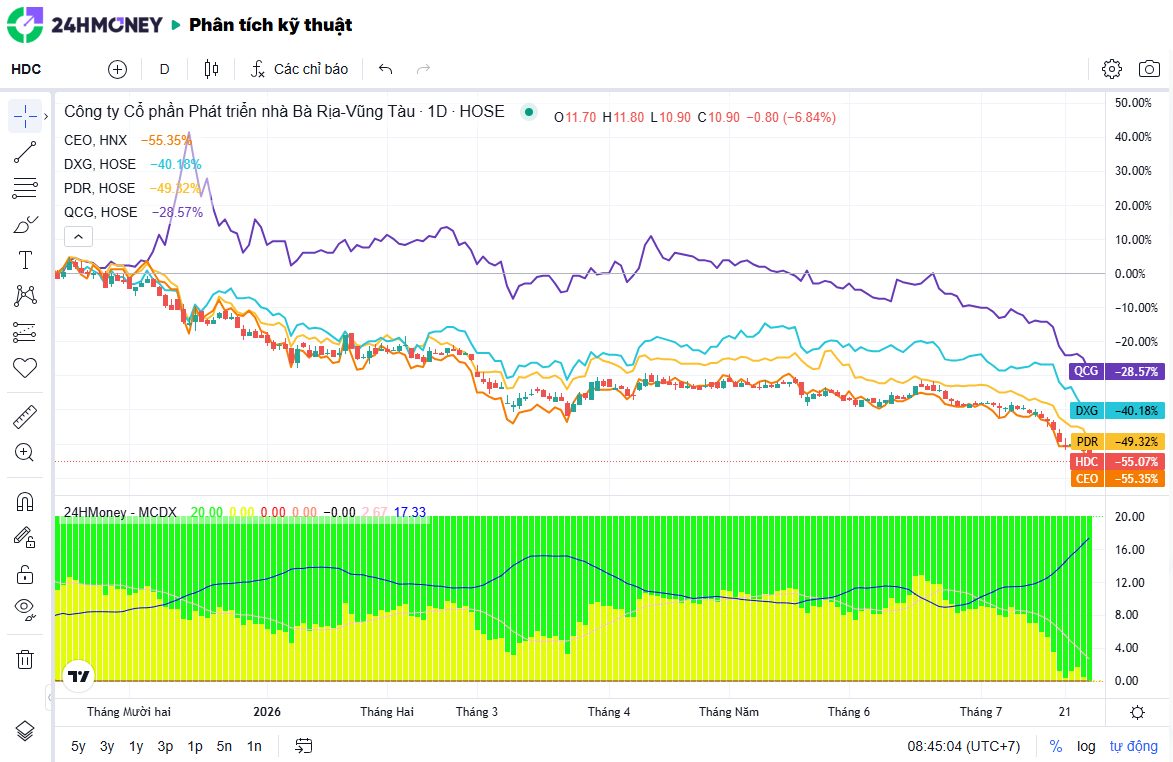Set range to 5y
This screenshot has height=762, width=1173.
point(79,746)
